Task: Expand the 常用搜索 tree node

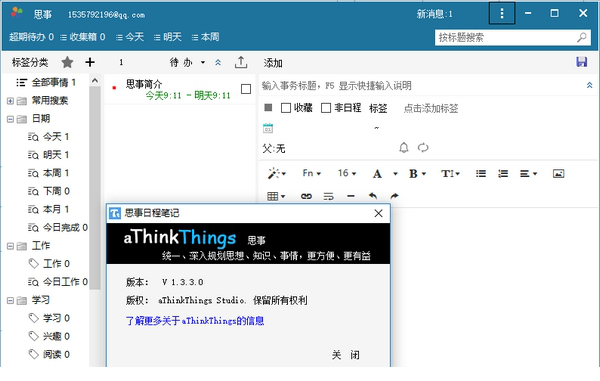Action: (x=10, y=101)
